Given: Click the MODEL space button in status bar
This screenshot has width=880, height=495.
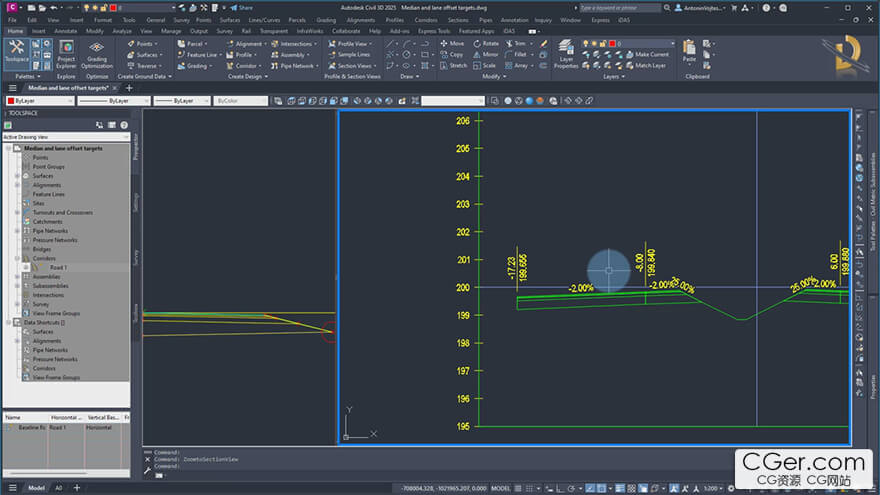Looking at the screenshot, I should click(500, 488).
